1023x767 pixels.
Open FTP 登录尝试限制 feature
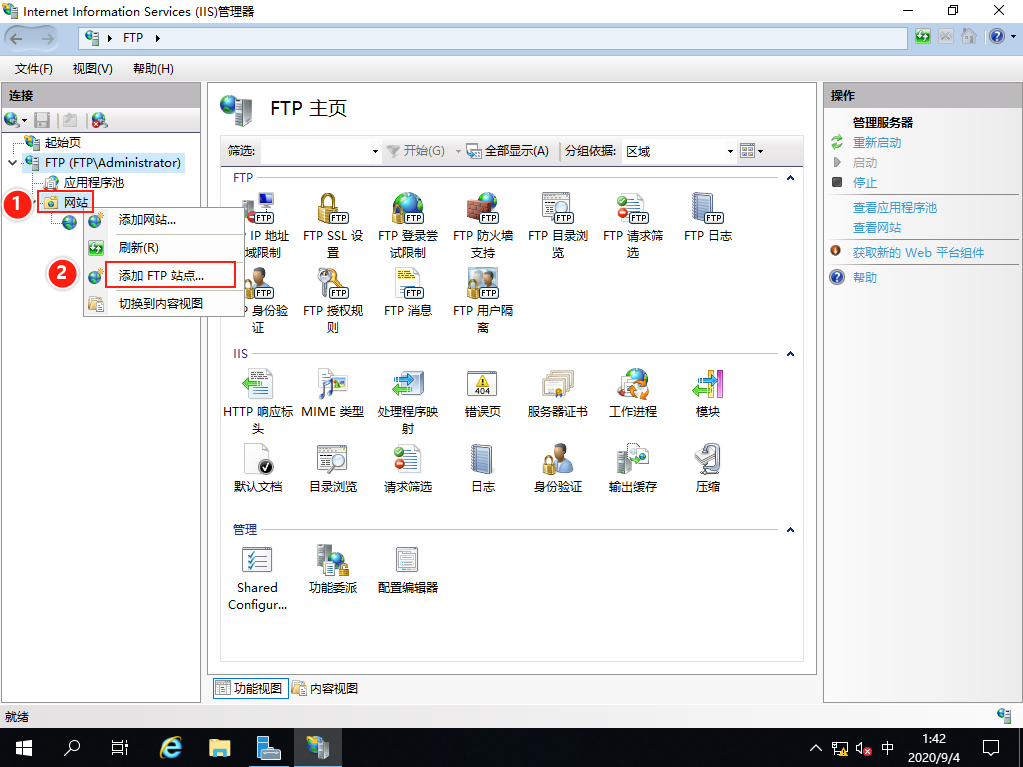point(408,225)
